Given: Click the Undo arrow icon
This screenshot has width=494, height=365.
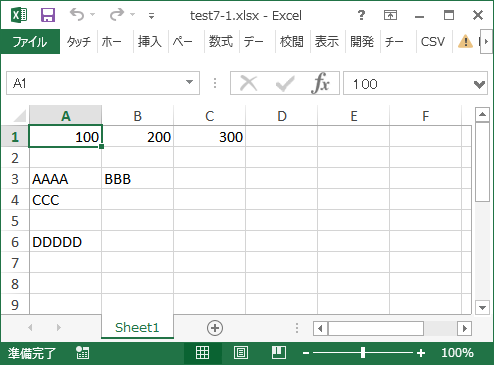Looking at the screenshot, I should tap(77, 15).
